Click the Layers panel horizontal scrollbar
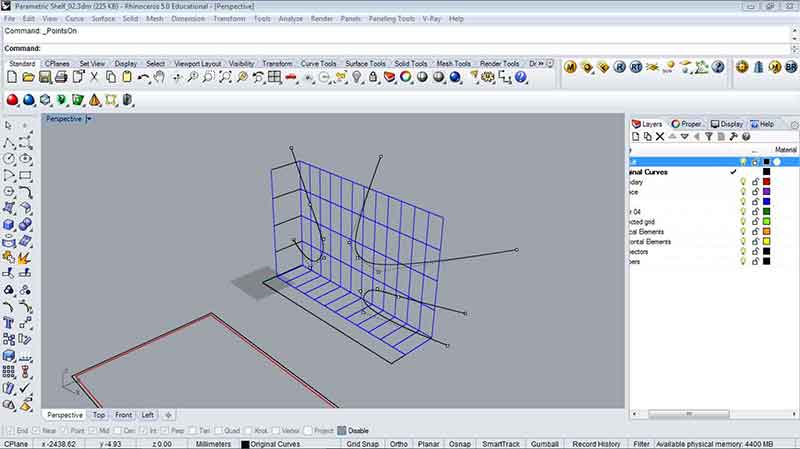Viewport: 800px width, 449px height. (688, 414)
